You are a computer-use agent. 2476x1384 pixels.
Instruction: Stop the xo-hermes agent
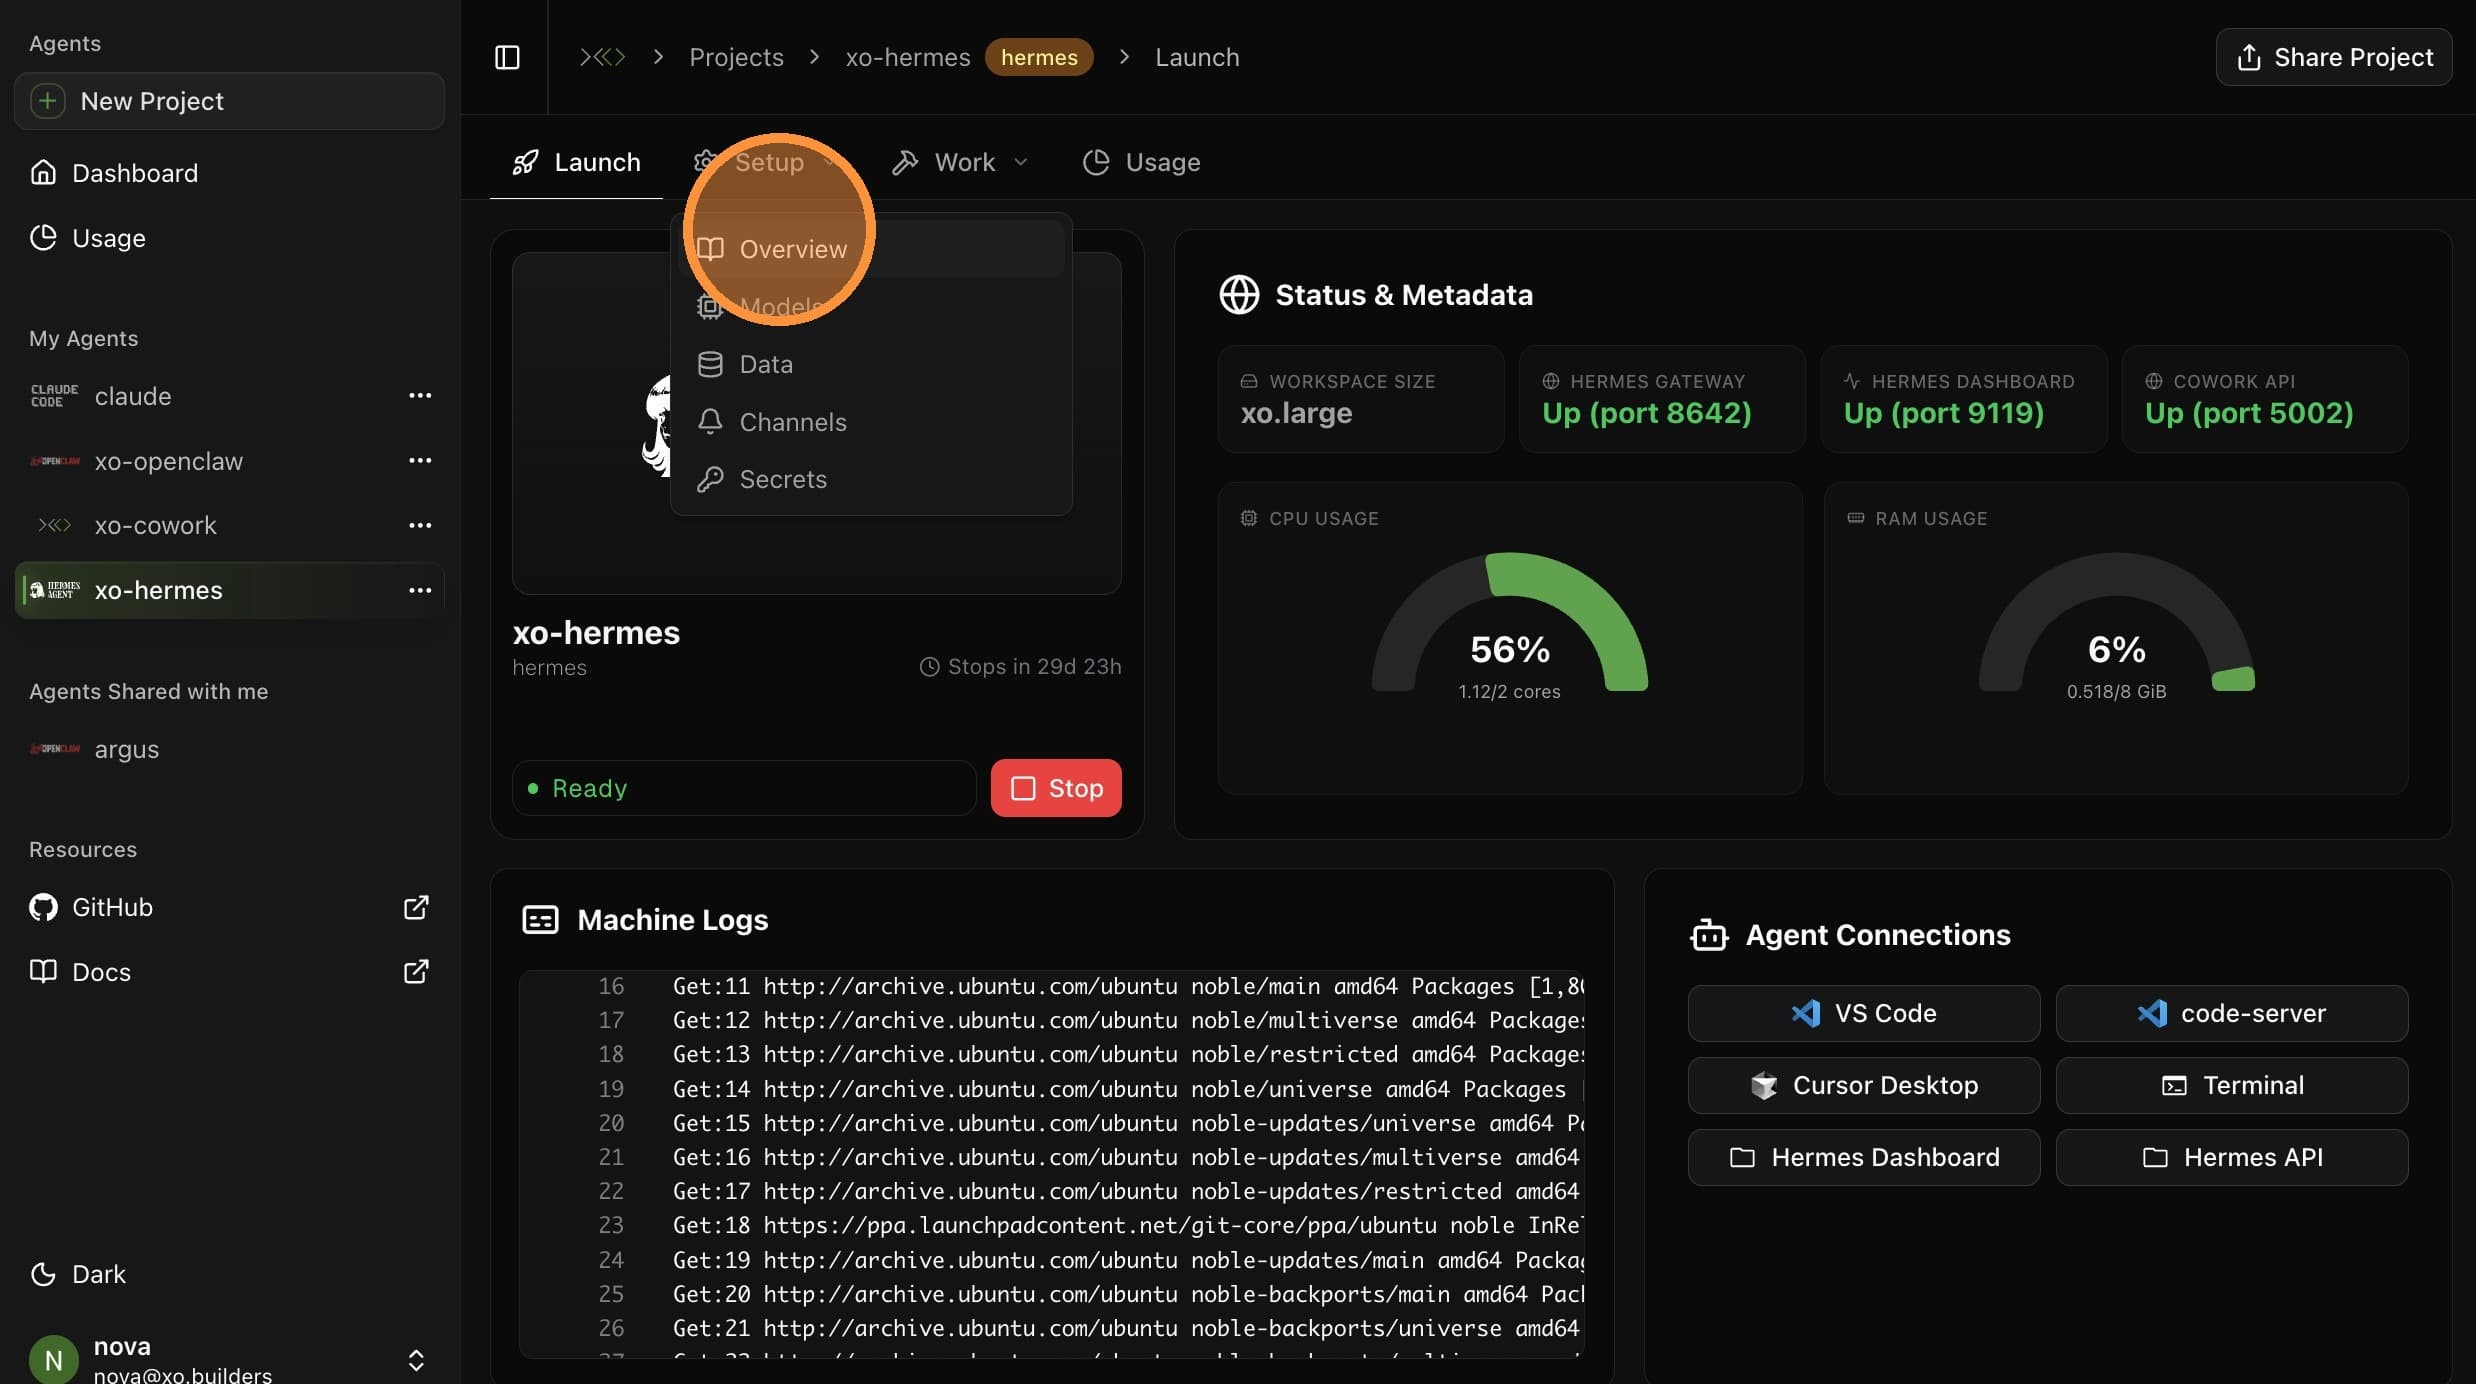pyautogui.click(x=1056, y=788)
